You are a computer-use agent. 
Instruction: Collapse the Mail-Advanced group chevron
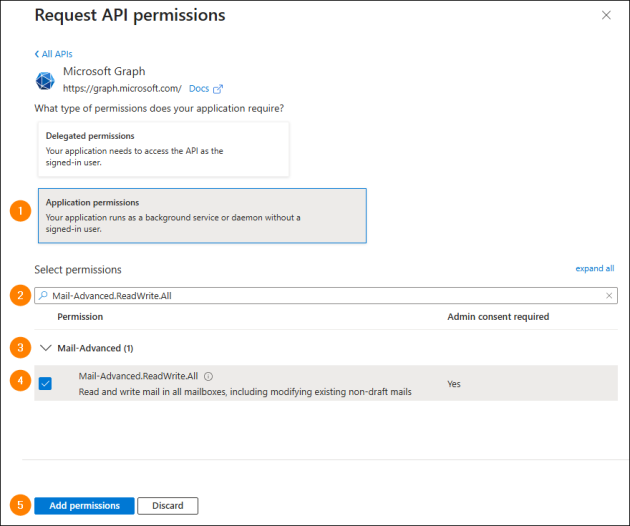click(46, 348)
